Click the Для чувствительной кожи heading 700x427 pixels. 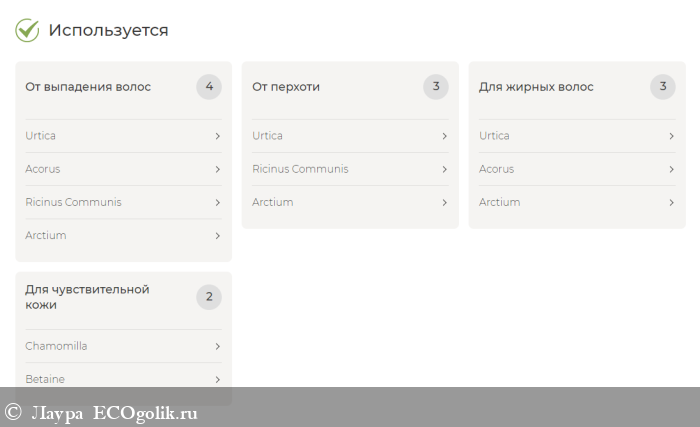(x=87, y=297)
